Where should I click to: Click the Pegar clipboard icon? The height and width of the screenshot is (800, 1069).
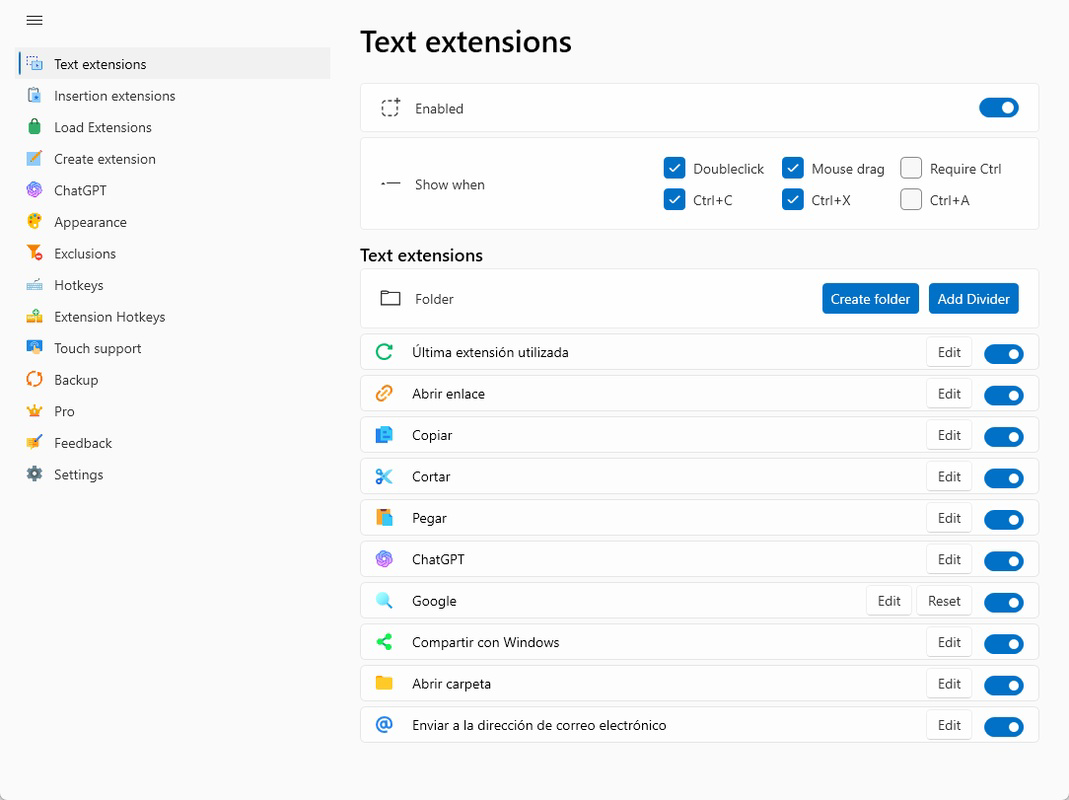(x=385, y=518)
